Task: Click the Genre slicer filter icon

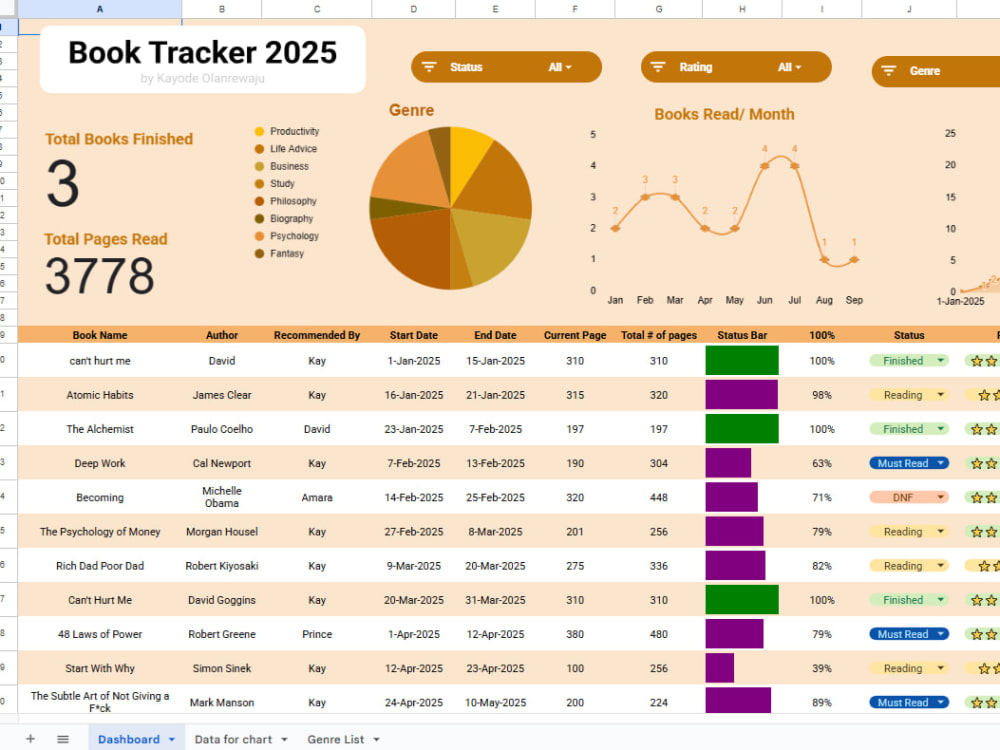Action: click(x=888, y=71)
